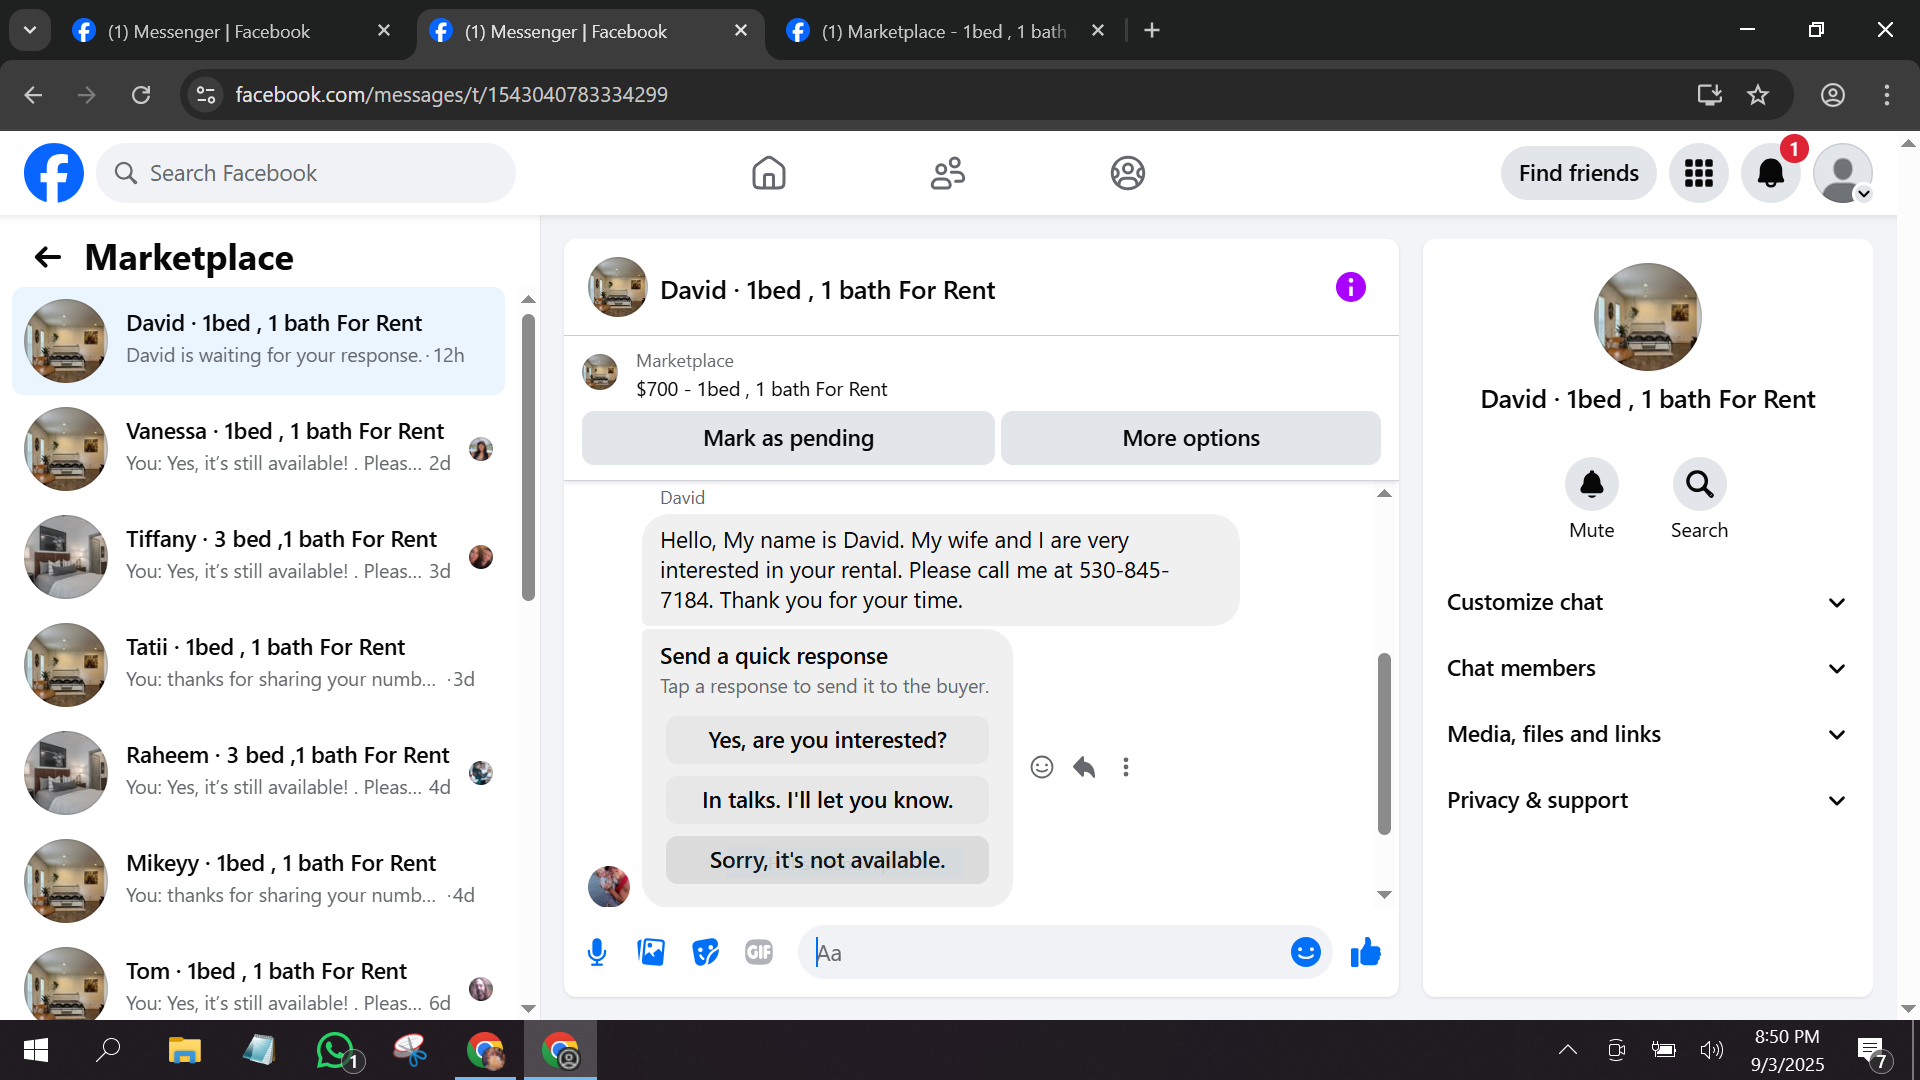Open the tab search dropdown in Chrome
The width and height of the screenshot is (1920, 1080).
(30, 31)
